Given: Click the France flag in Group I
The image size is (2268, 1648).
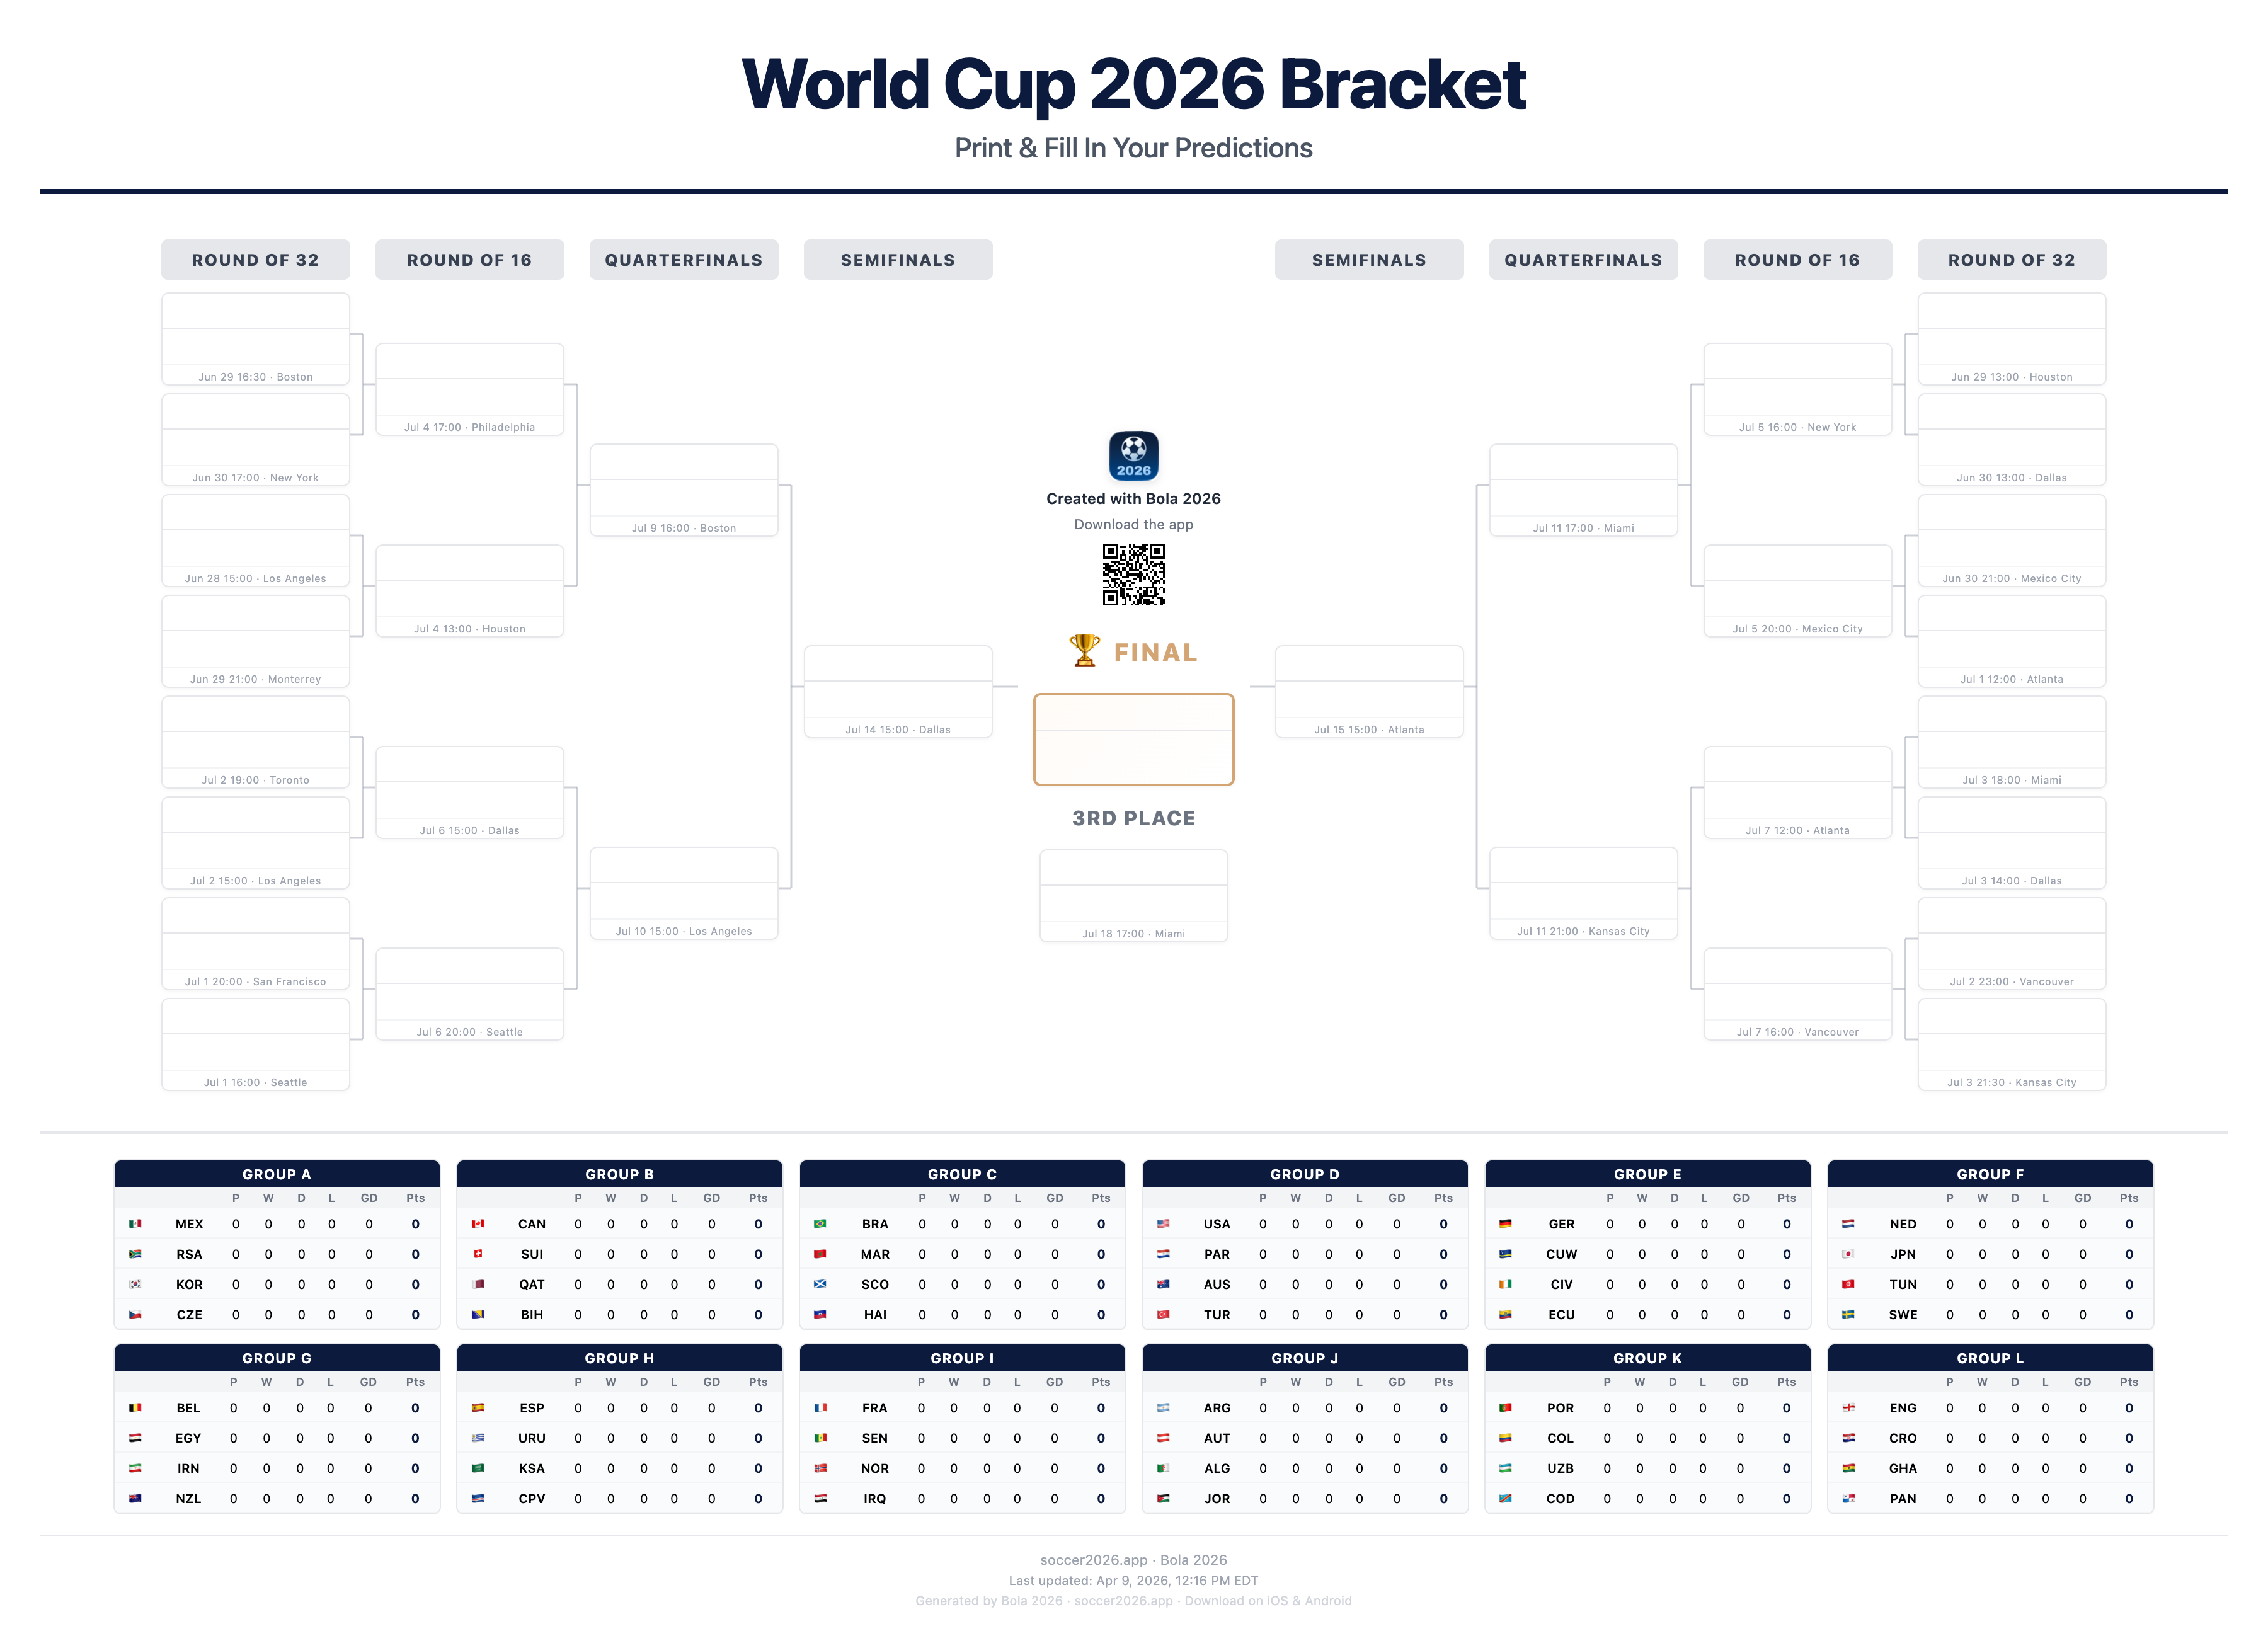Looking at the screenshot, I should (820, 1408).
